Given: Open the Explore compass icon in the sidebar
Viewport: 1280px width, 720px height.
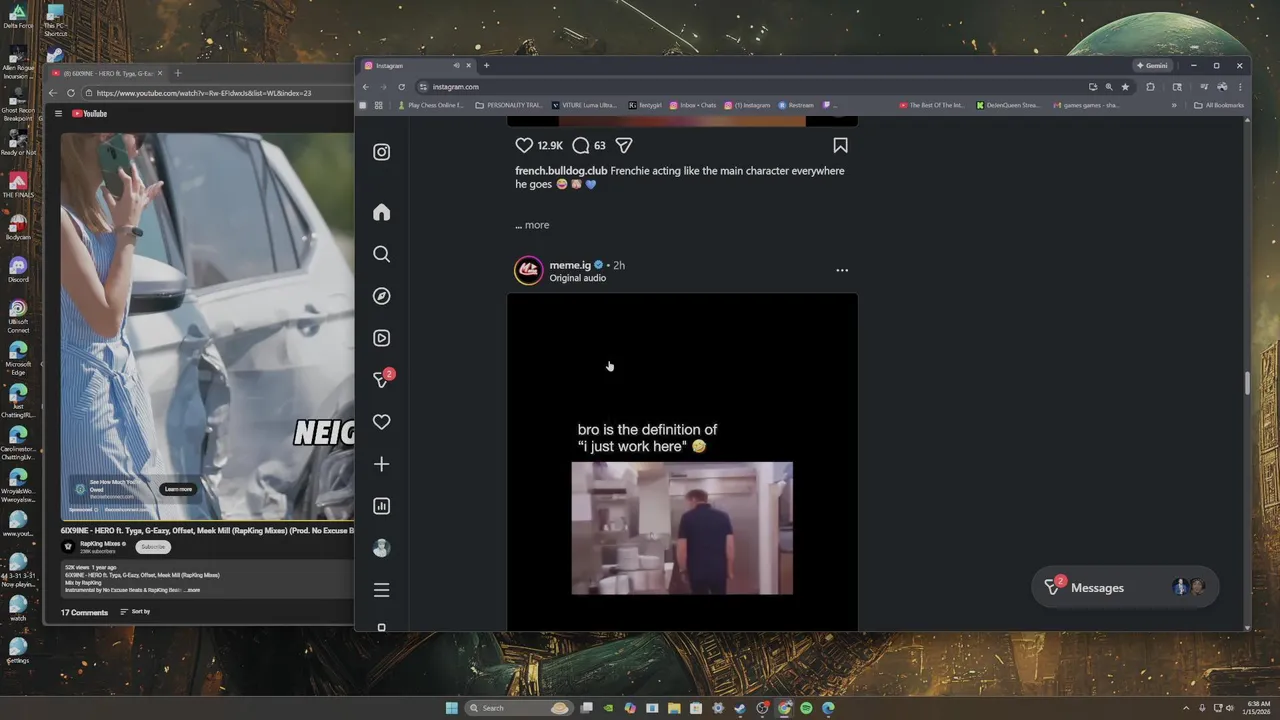Looking at the screenshot, I should click(x=381, y=296).
